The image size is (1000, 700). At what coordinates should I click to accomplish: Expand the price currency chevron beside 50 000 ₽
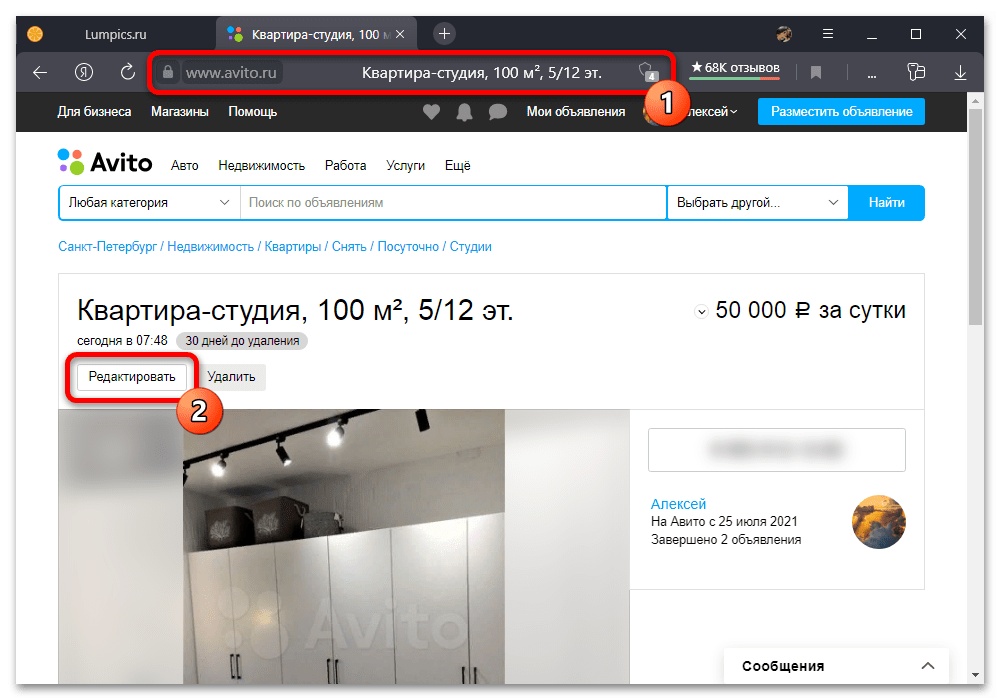pyautogui.click(x=701, y=312)
